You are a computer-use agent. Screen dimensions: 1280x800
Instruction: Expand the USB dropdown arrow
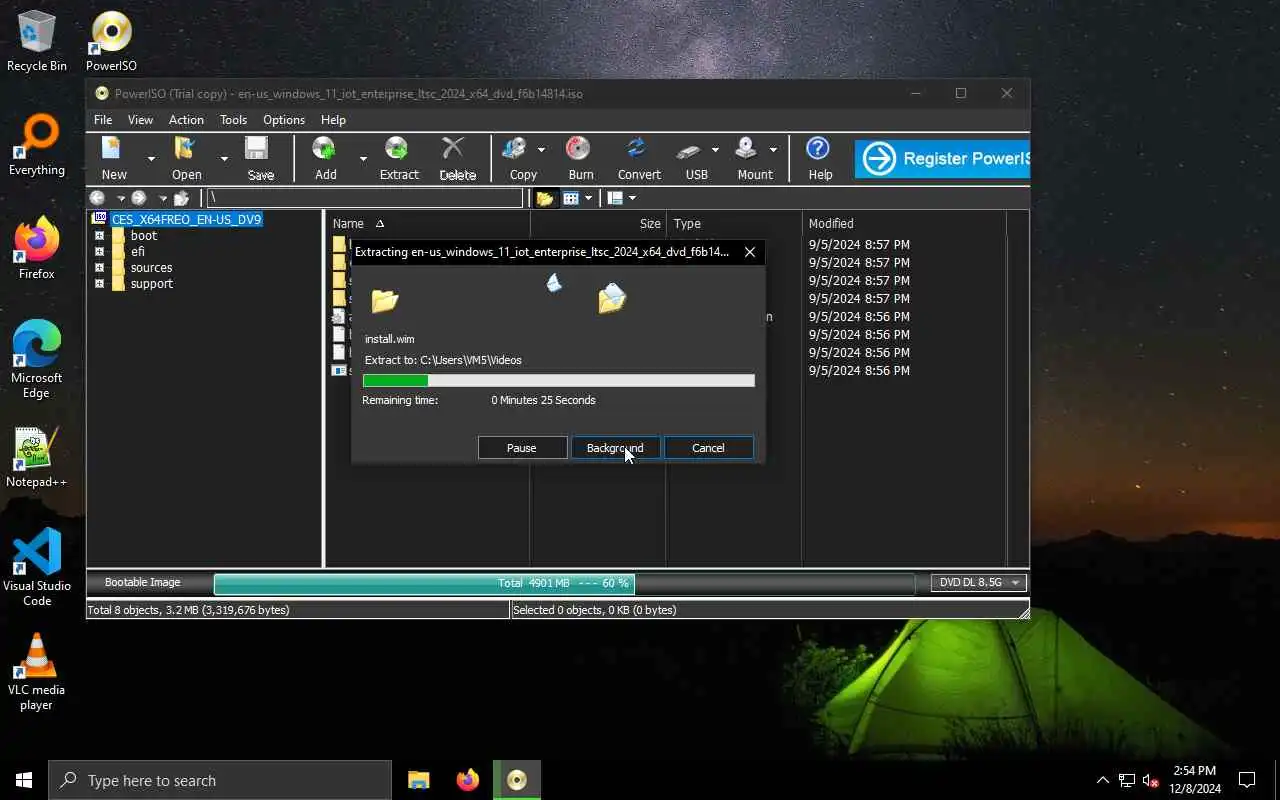(x=715, y=150)
